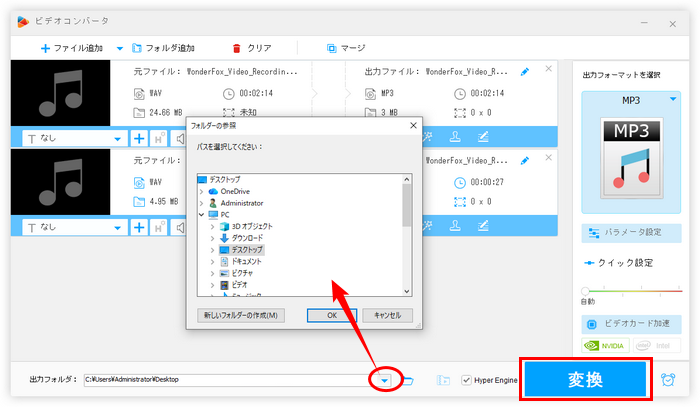This screenshot has width=700, height=407.
Task: Close the フォルダーの参照 dialog
Action: (413, 126)
